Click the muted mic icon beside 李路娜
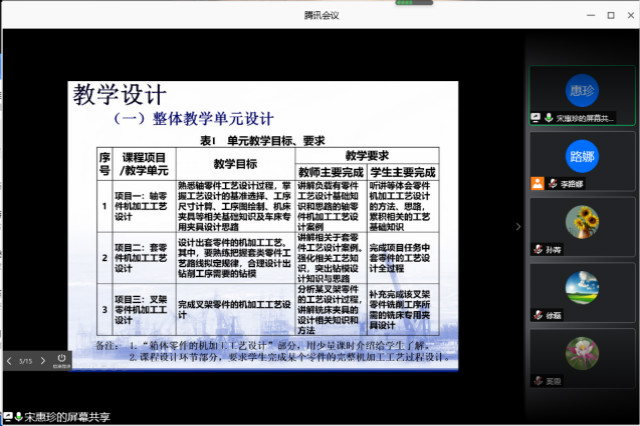Viewport: 640px width, 426px height. click(x=551, y=183)
